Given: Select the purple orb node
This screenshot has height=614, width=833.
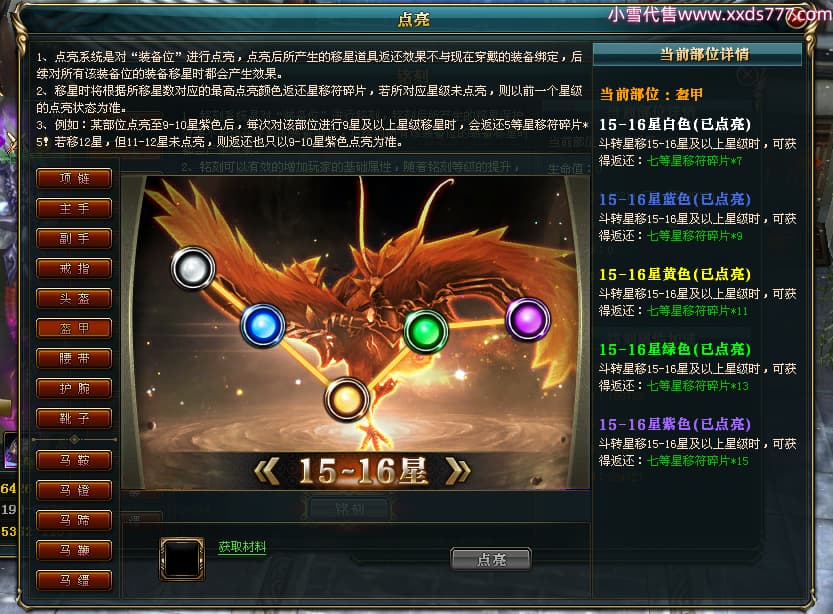Looking at the screenshot, I should [528, 319].
